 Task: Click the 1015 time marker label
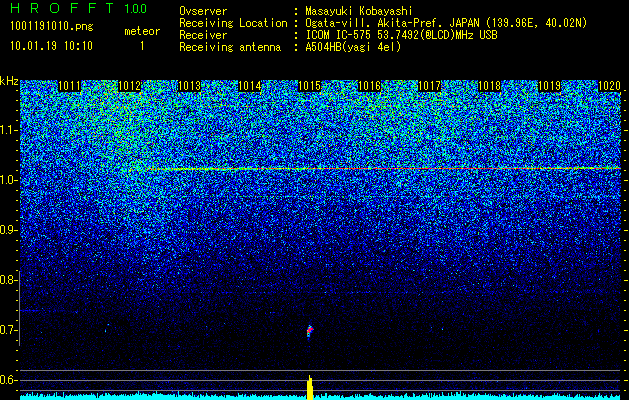click(x=310, y=86)
